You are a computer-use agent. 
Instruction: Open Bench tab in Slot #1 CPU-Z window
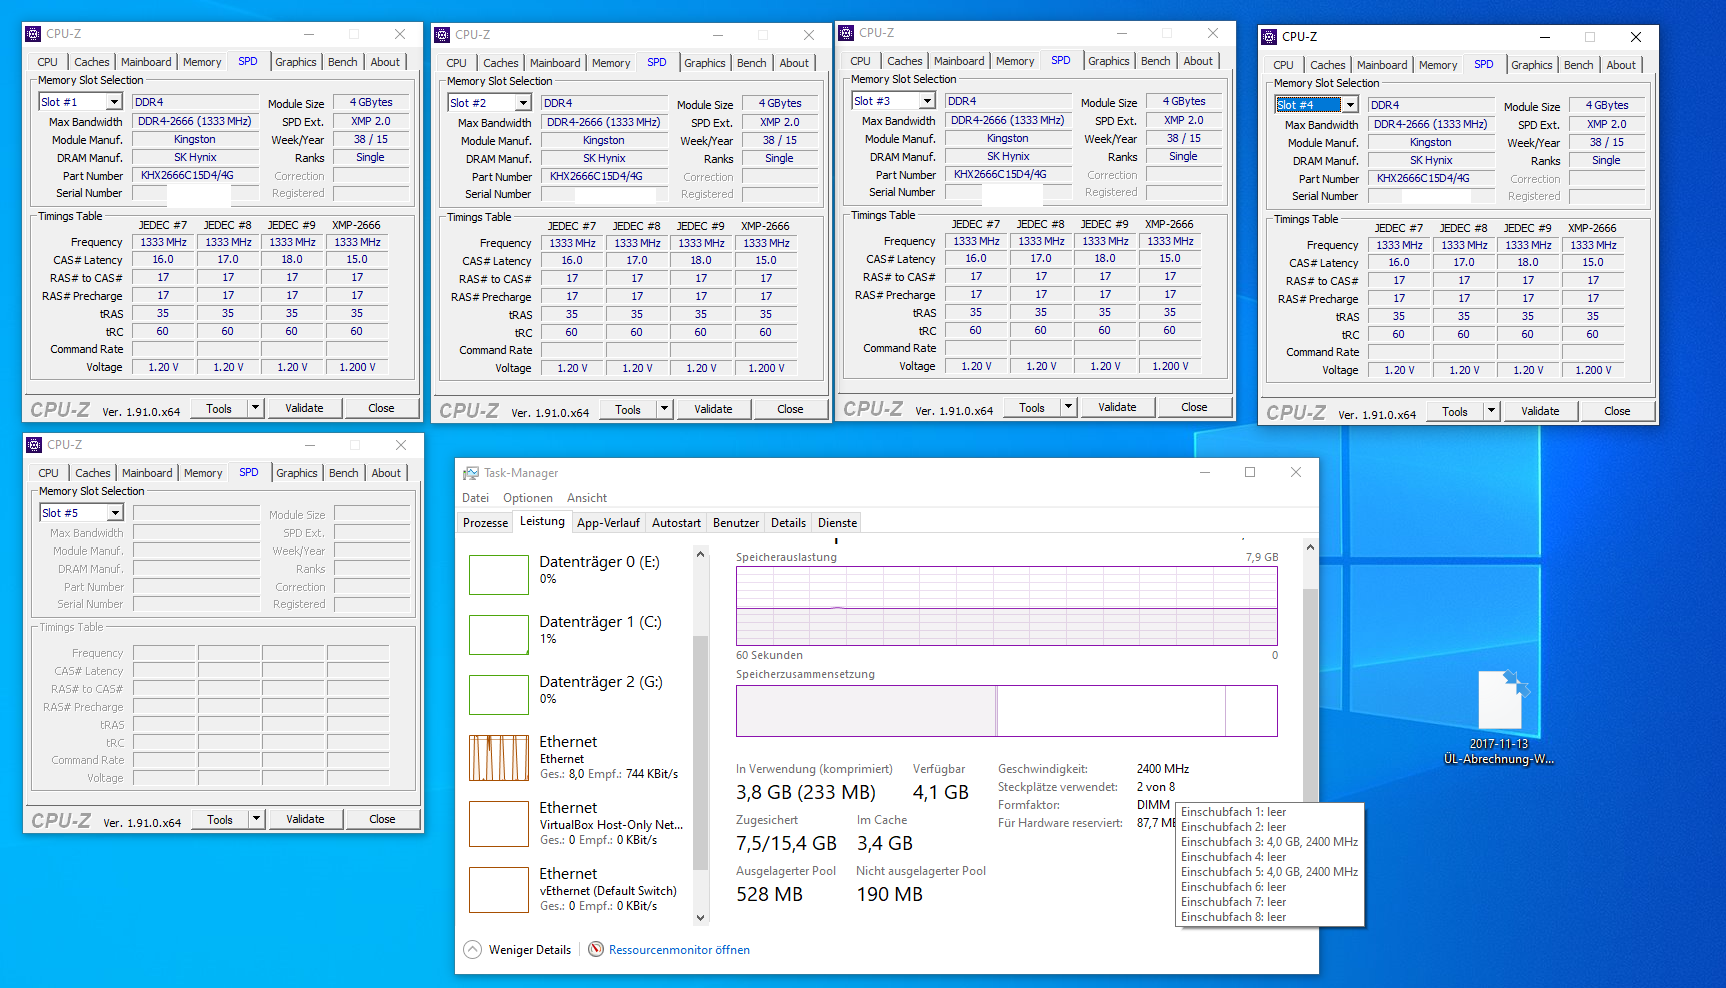(343, 62)
